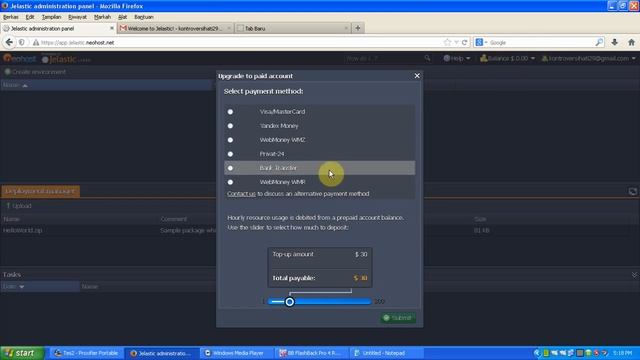Viewport: 640px width, 360px height.
Task: Close the Jelastic administration panel tab
Action: [x=112, y=28]
